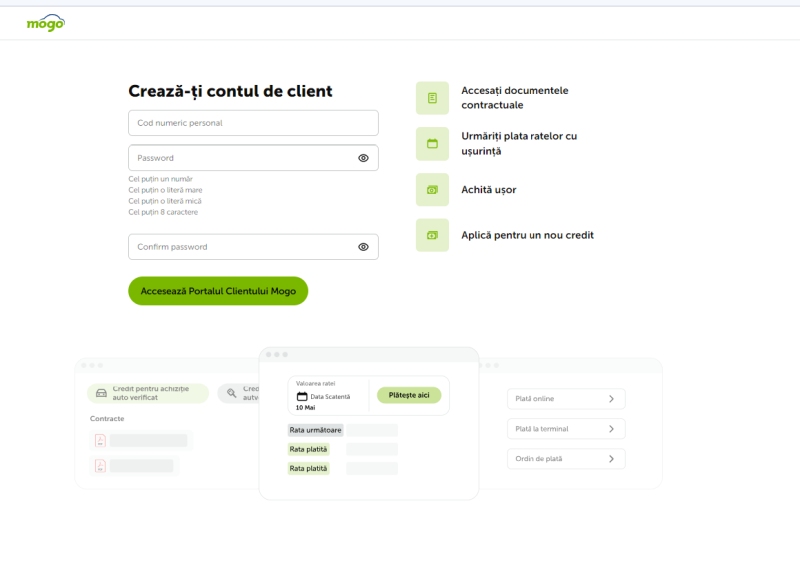Click the first PDF document icon under Contracte

pyautogui.click(x=100, y=440)
